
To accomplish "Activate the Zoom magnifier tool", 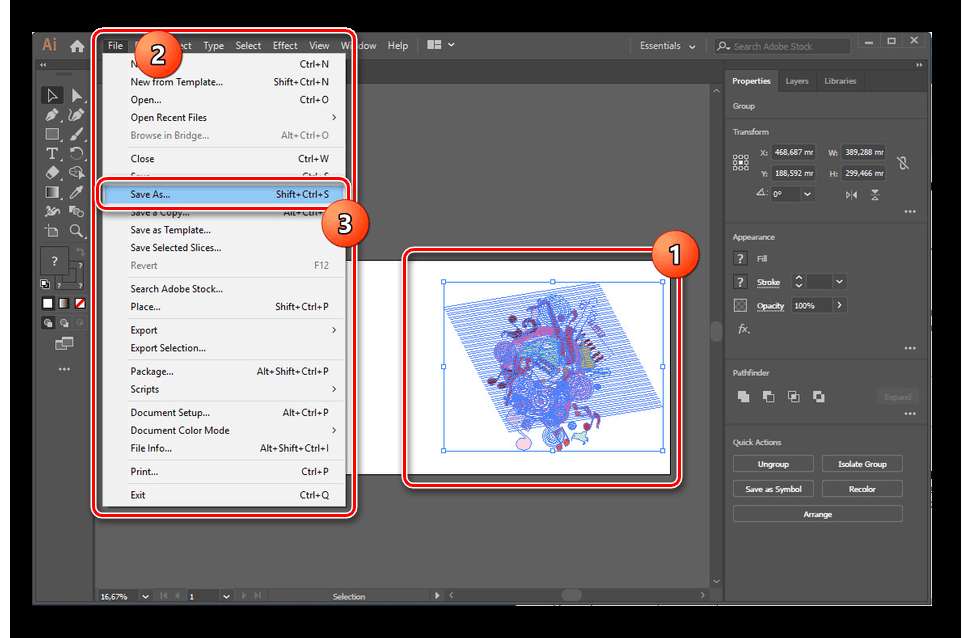I will (x=77, y=230).
